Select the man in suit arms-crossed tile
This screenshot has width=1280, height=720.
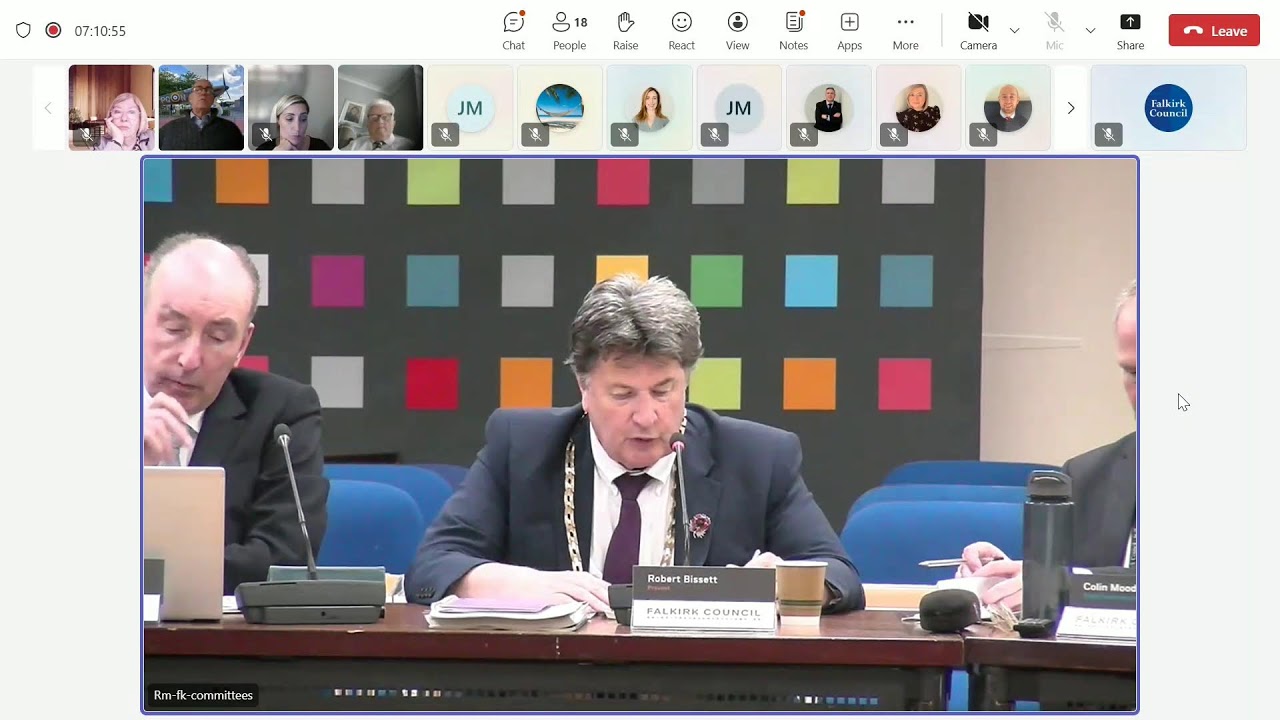click(x=829, y=108)
